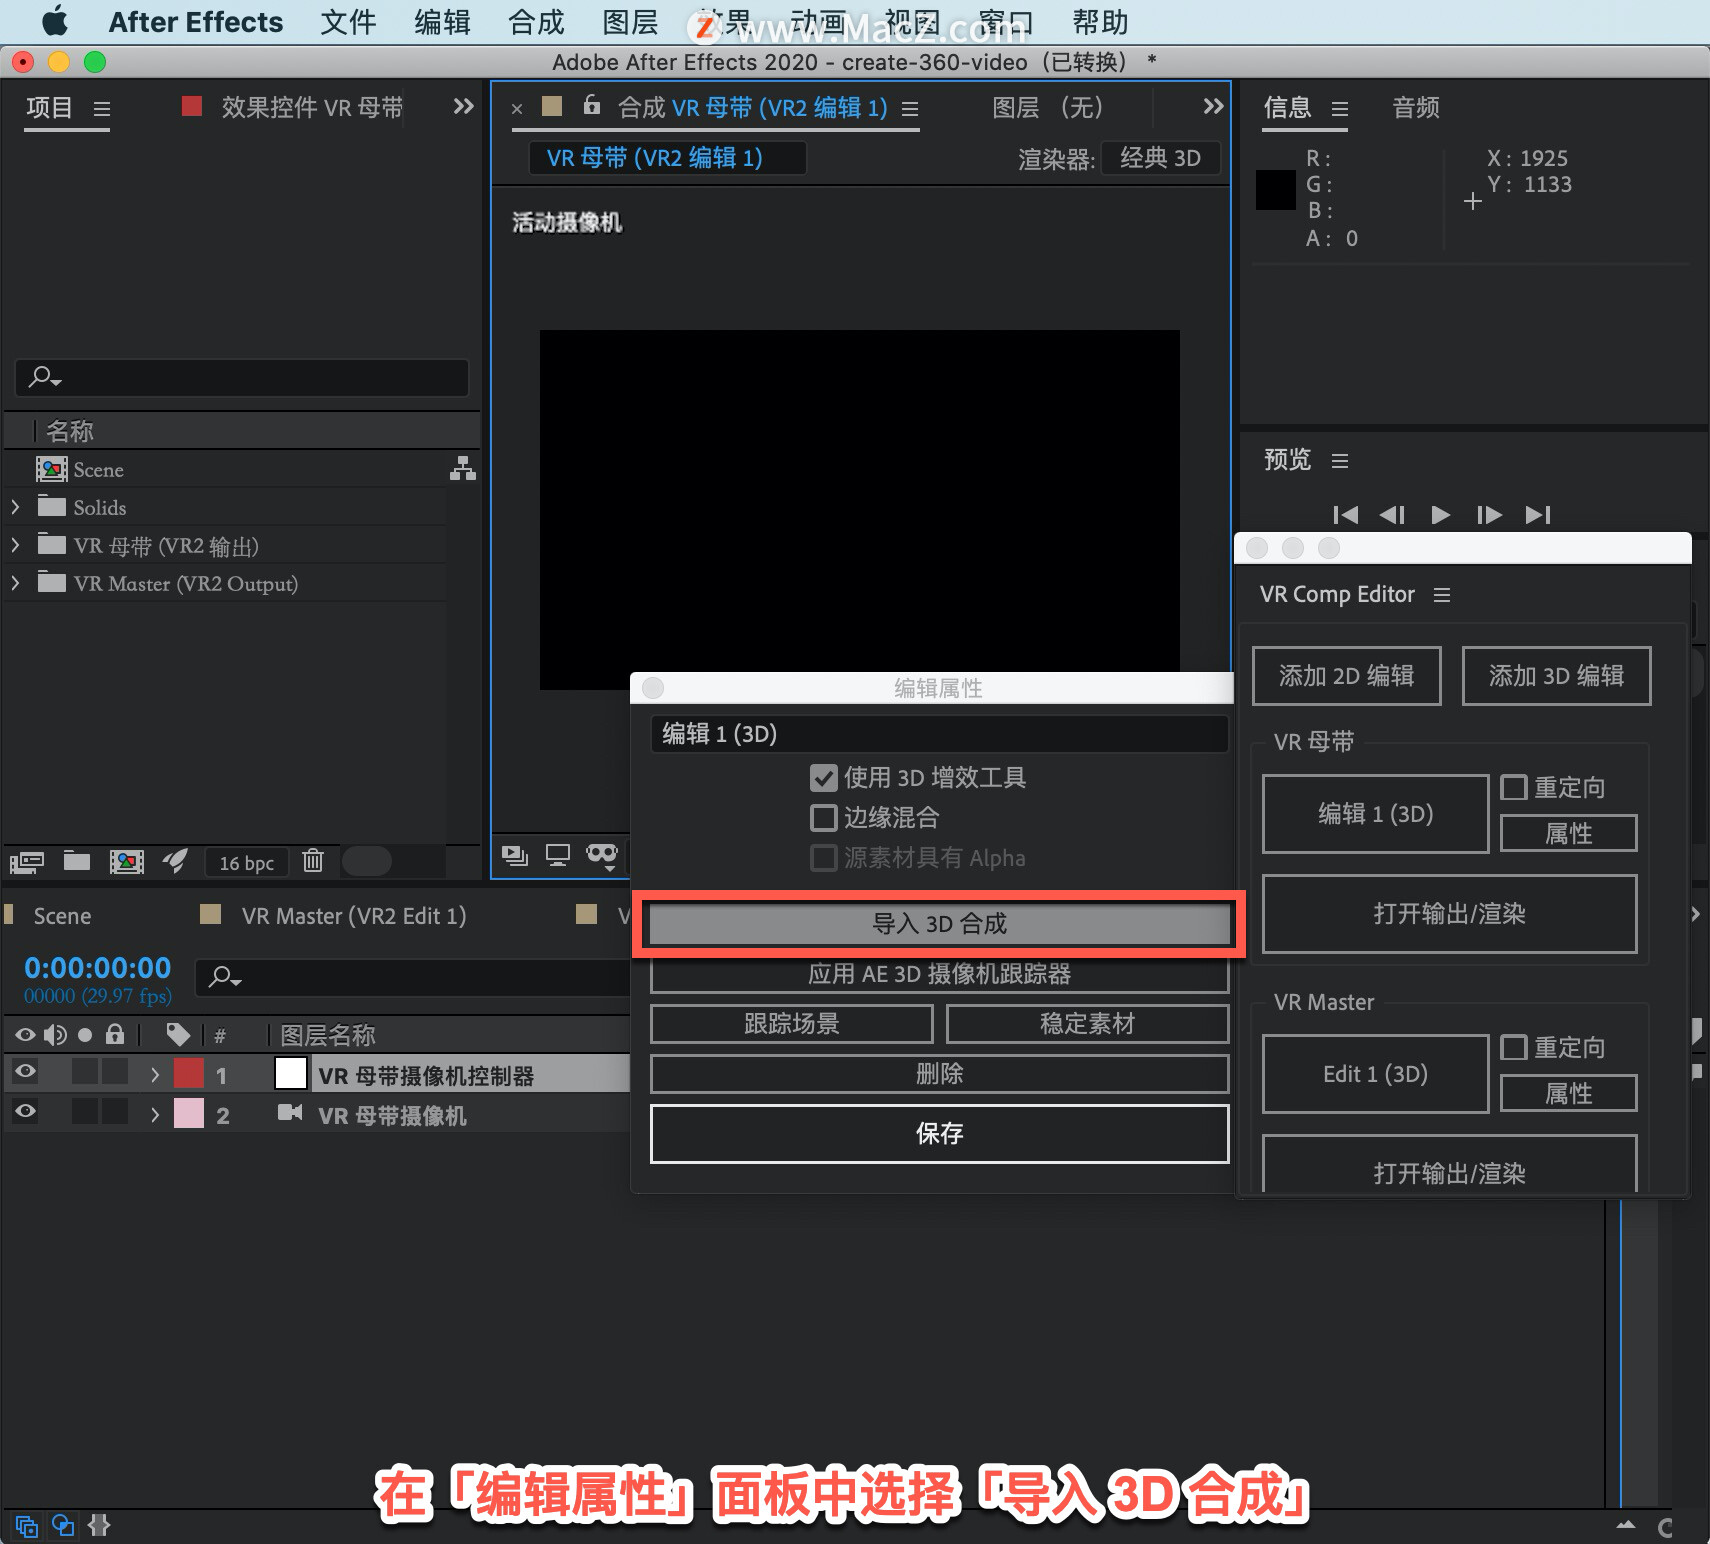1710x1544 pixels.
Task: Toggle solo box for layer 1
Action: [85, 1072]
